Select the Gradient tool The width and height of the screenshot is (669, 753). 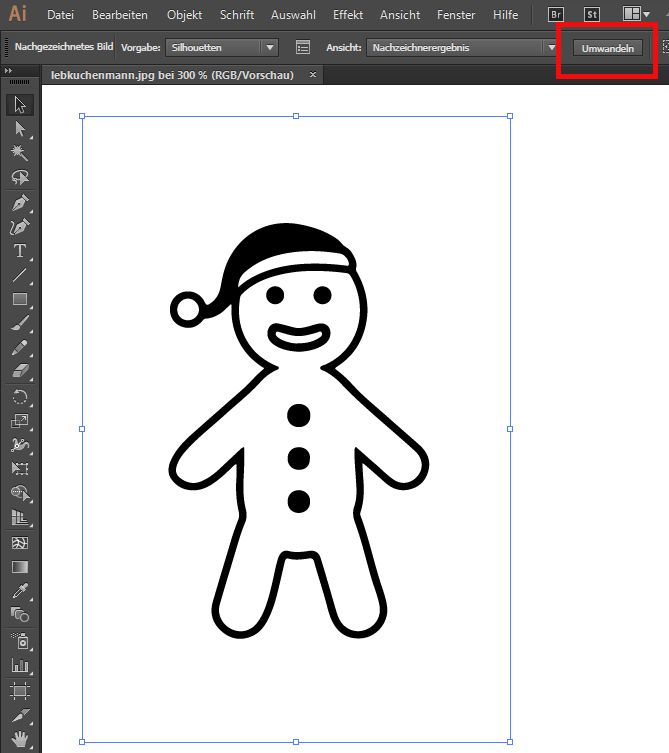(x=19, y=567)
